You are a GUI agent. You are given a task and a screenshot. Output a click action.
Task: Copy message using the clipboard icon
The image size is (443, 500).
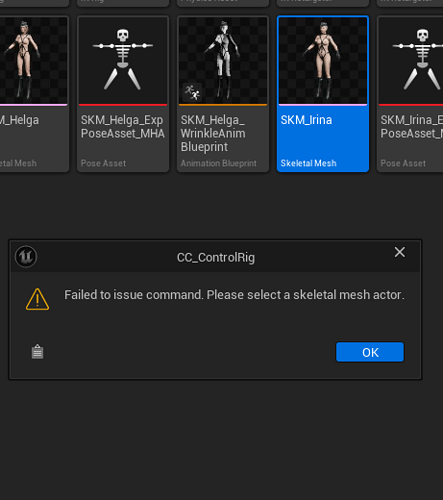tap(37, 352)
